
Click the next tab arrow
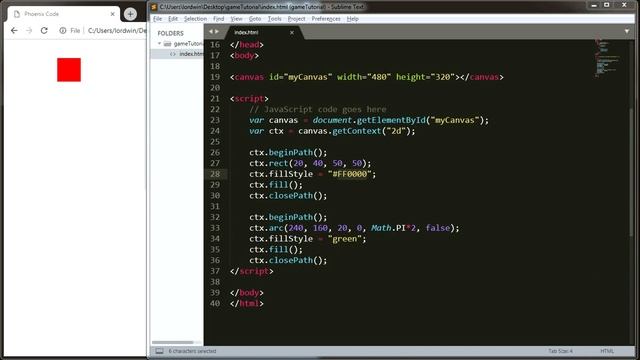point(217,31)
